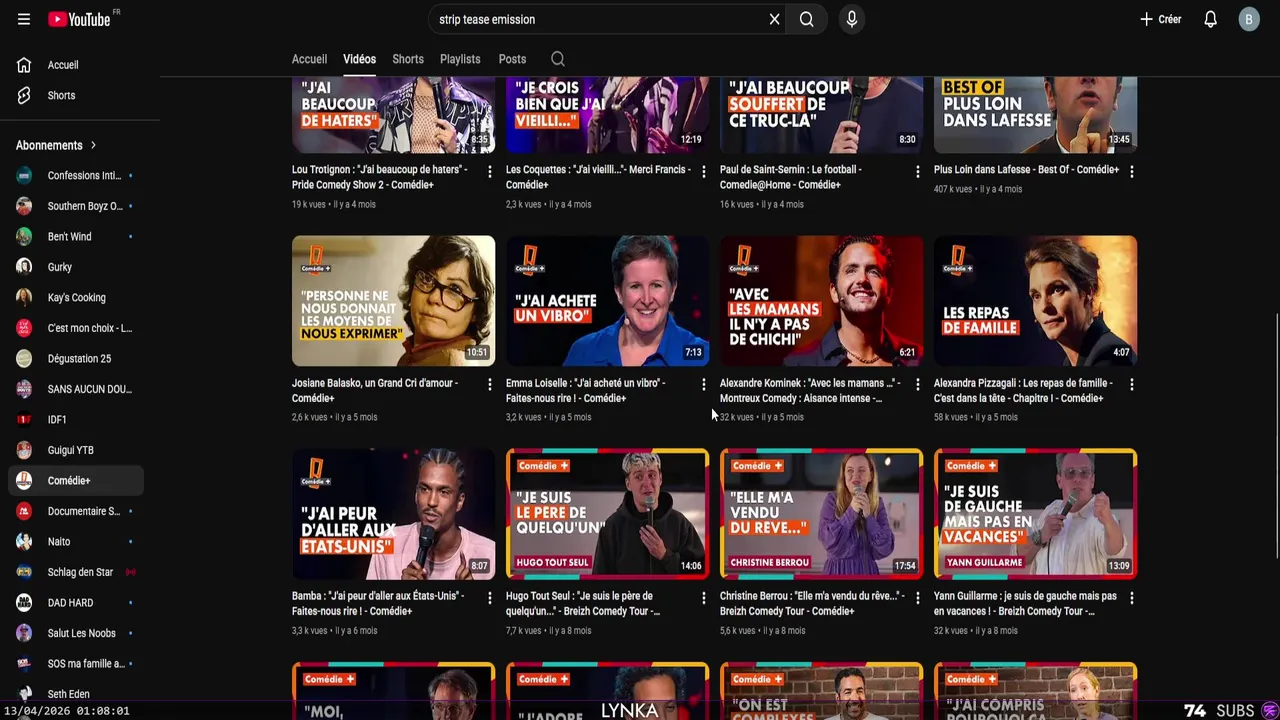Open C'est mon choix subscription
The height and width of the screenshot is (720, 1280).
click(76, 328)
